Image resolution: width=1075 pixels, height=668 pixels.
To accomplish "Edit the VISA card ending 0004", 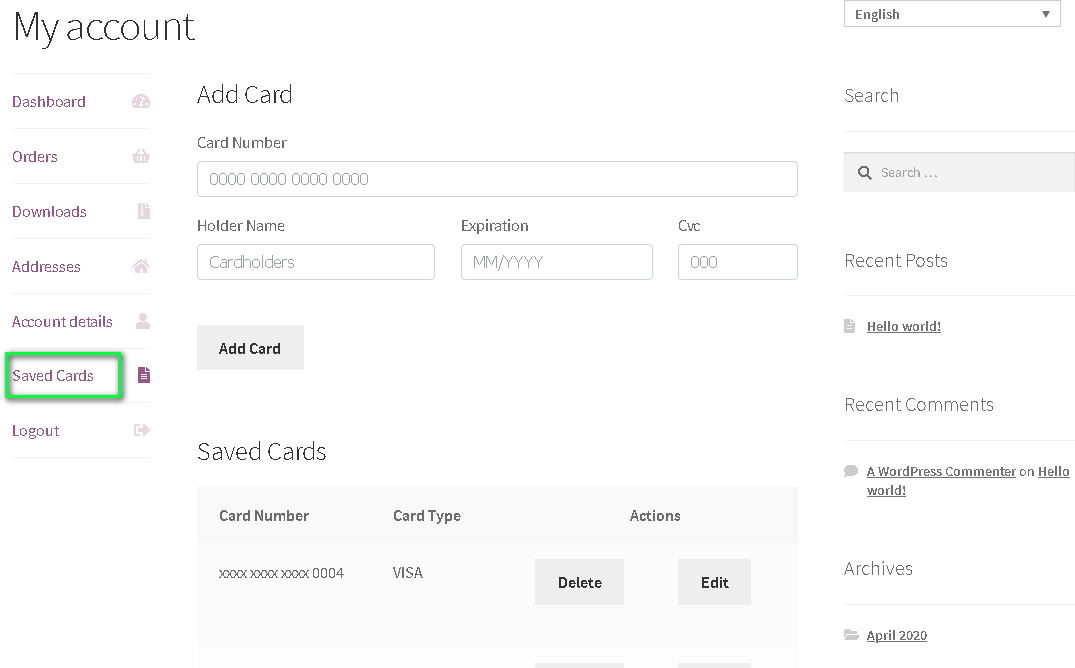I will point(714,582).
